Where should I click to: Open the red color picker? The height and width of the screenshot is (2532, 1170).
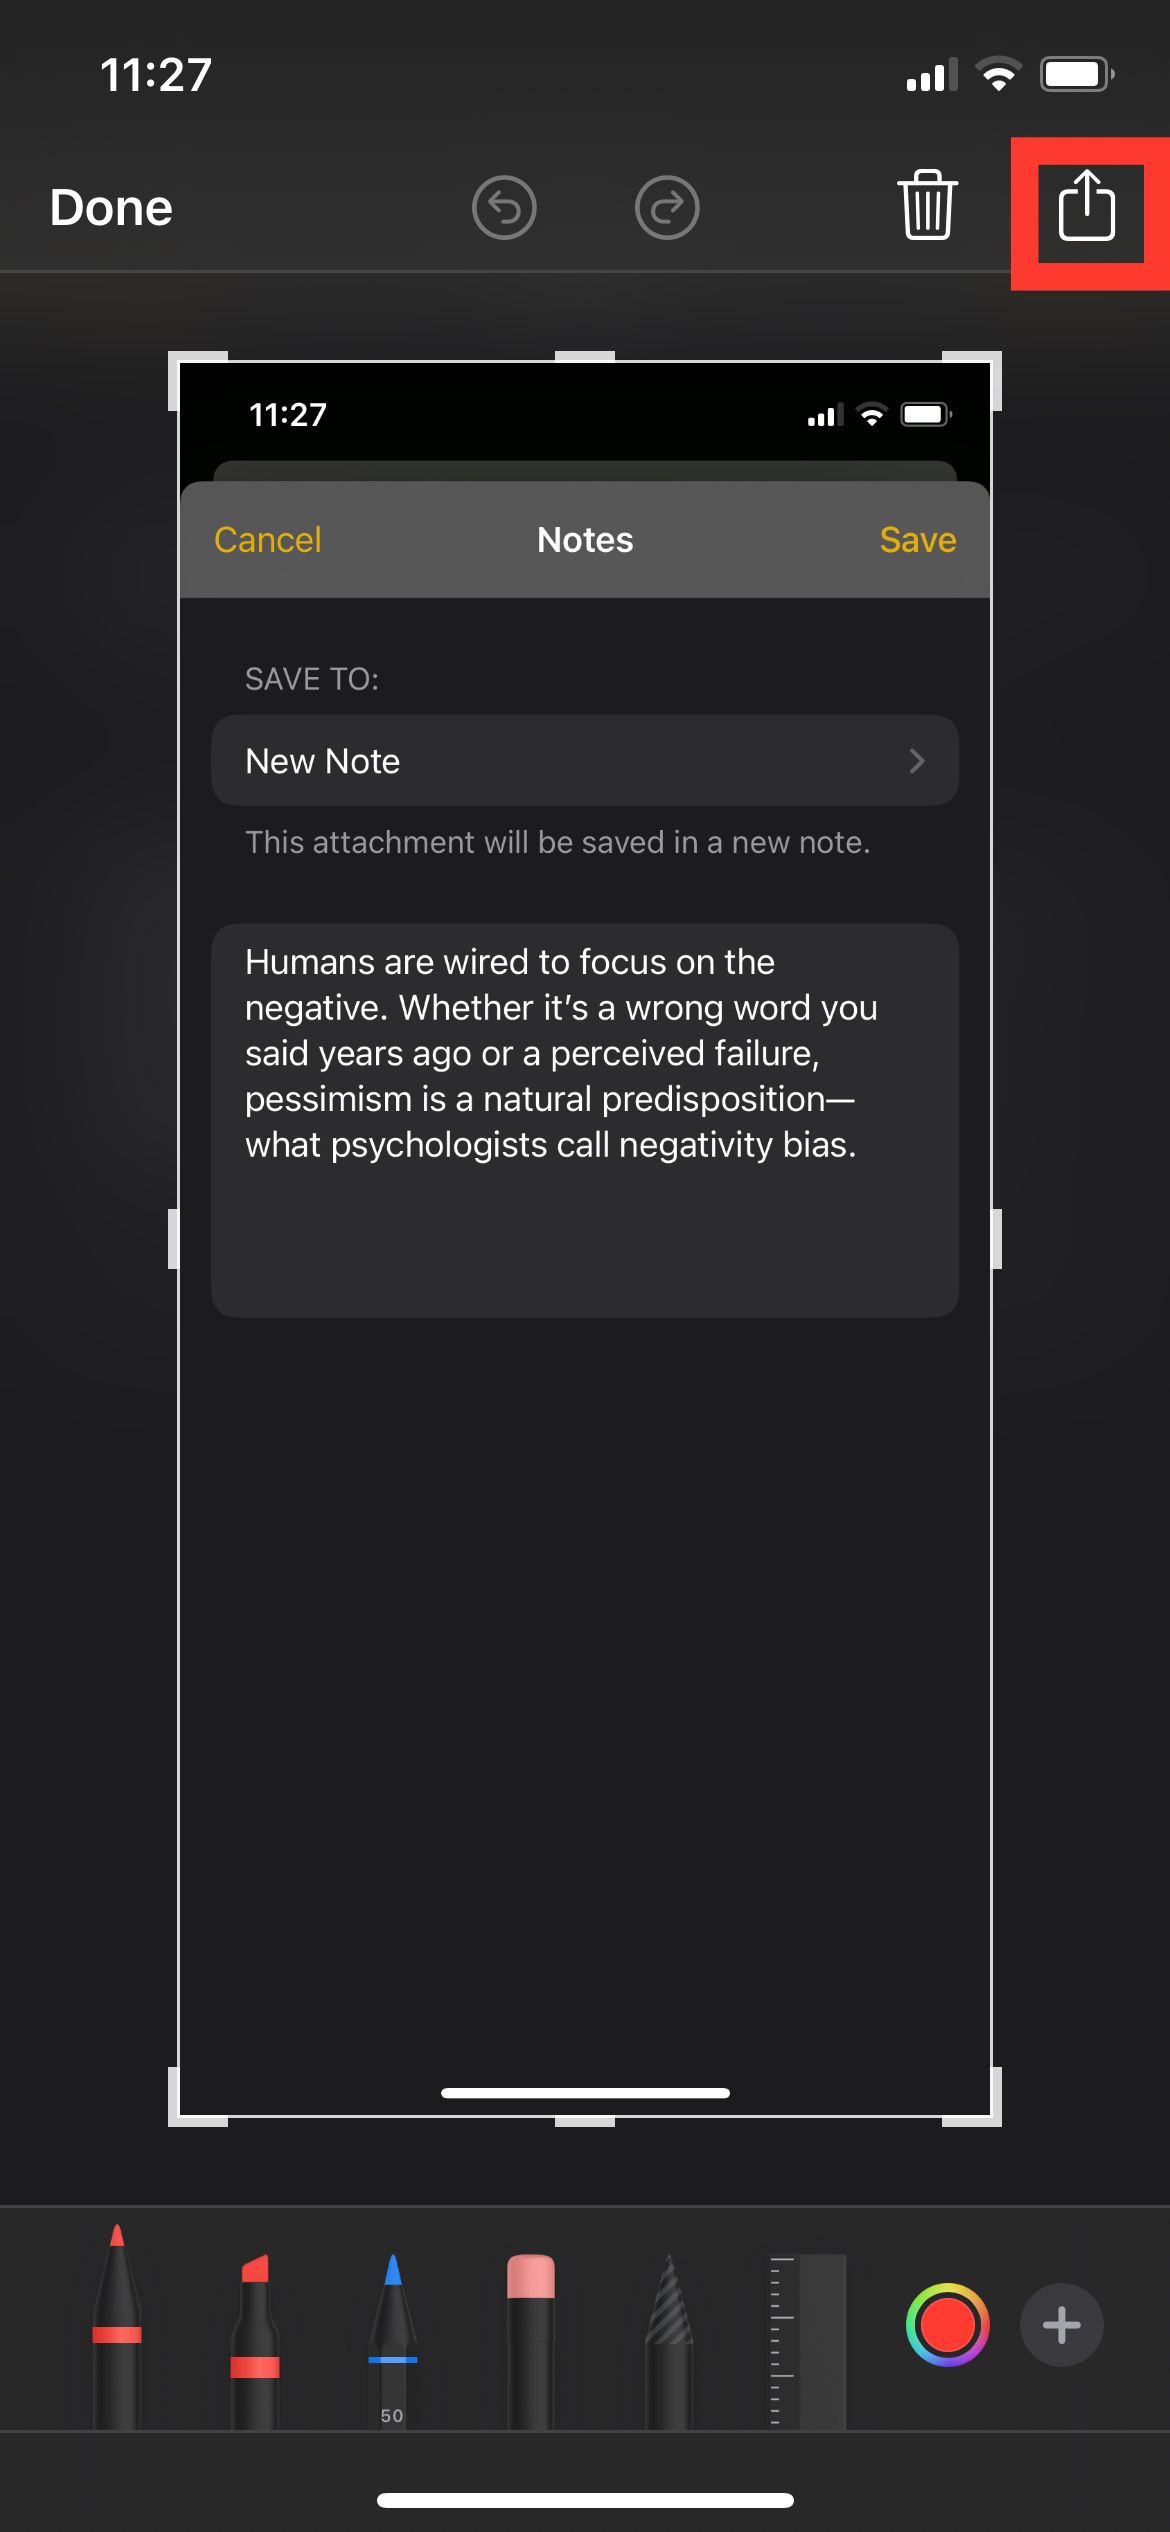coord(947,2325)
